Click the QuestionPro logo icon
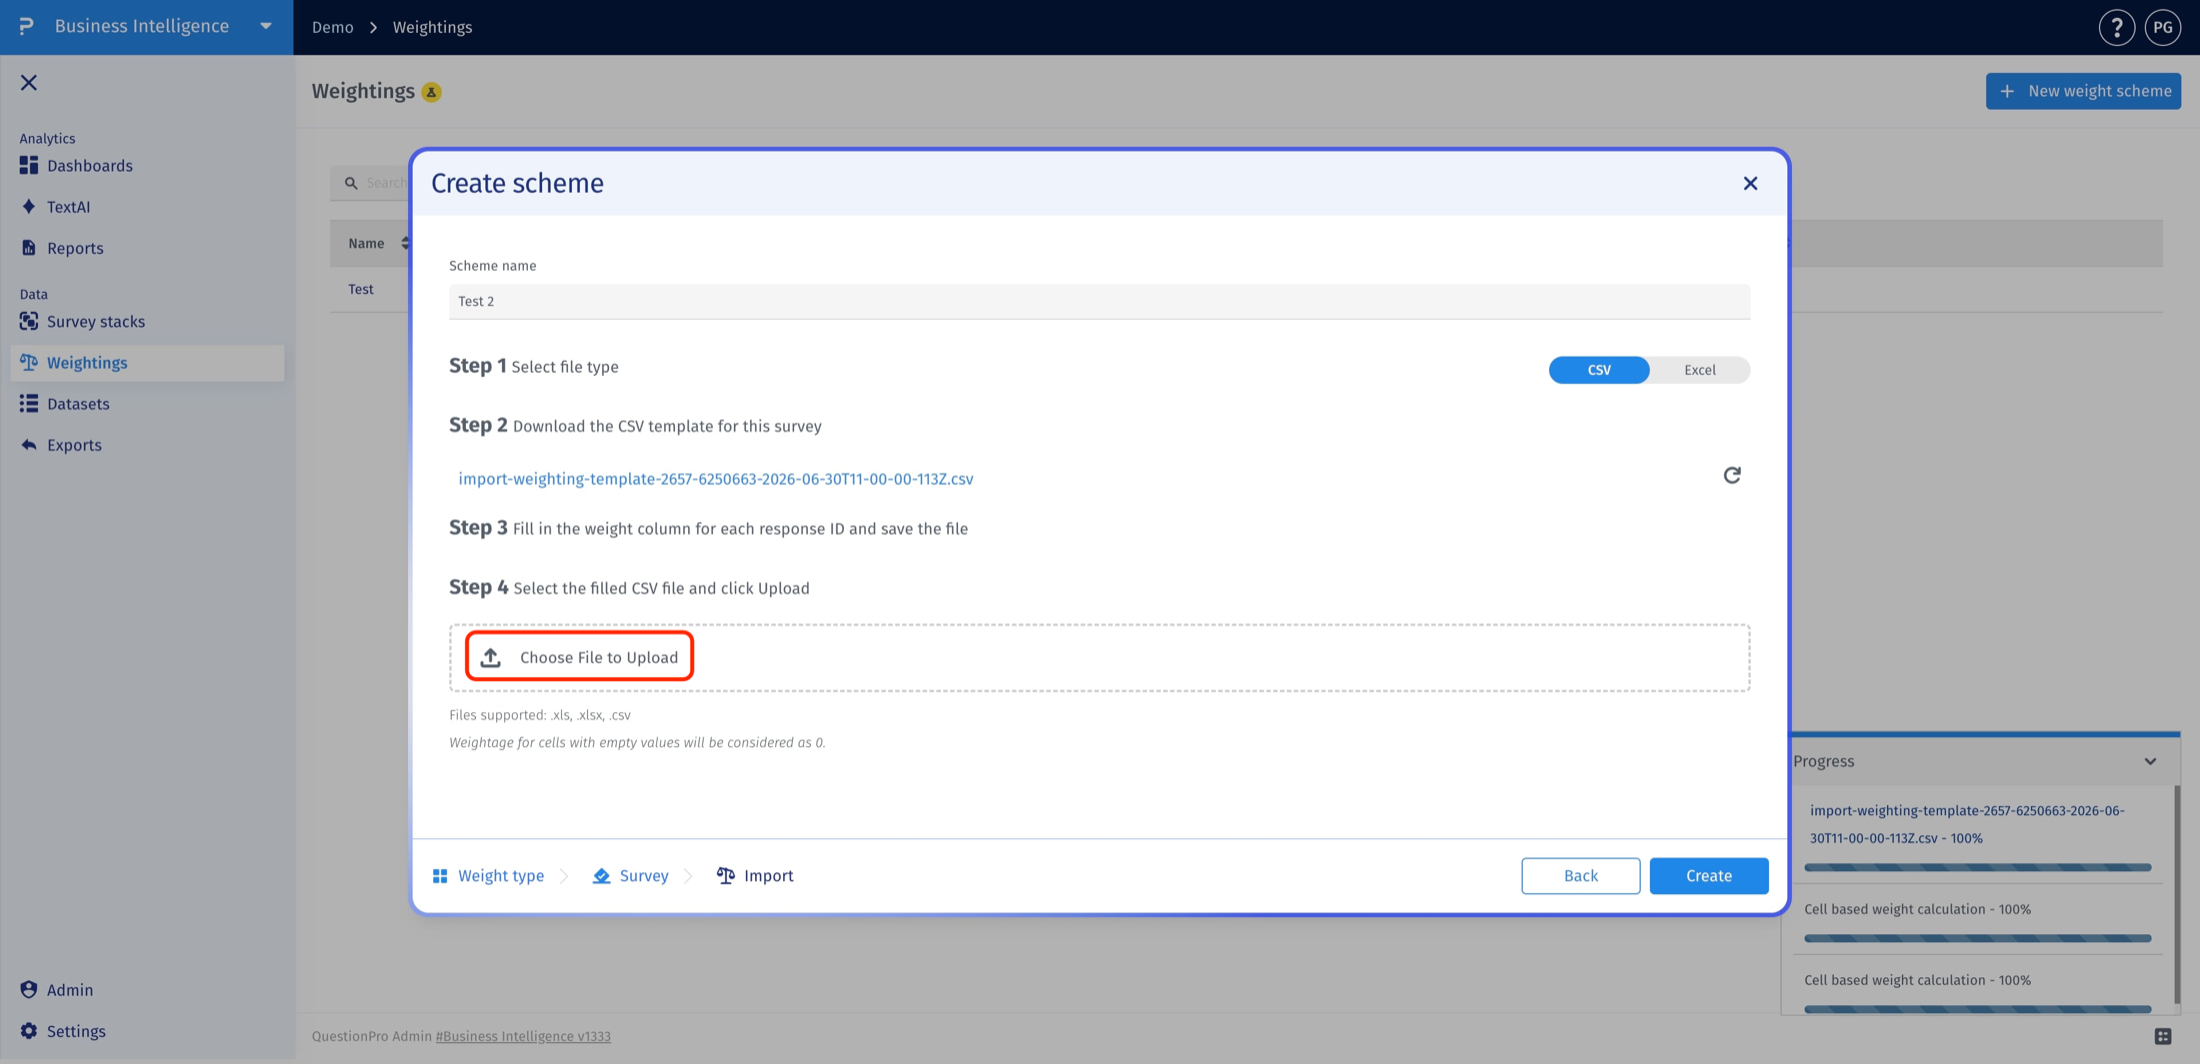The width and height of the screenshot is (2200, 1064). [x=27, y=26]
